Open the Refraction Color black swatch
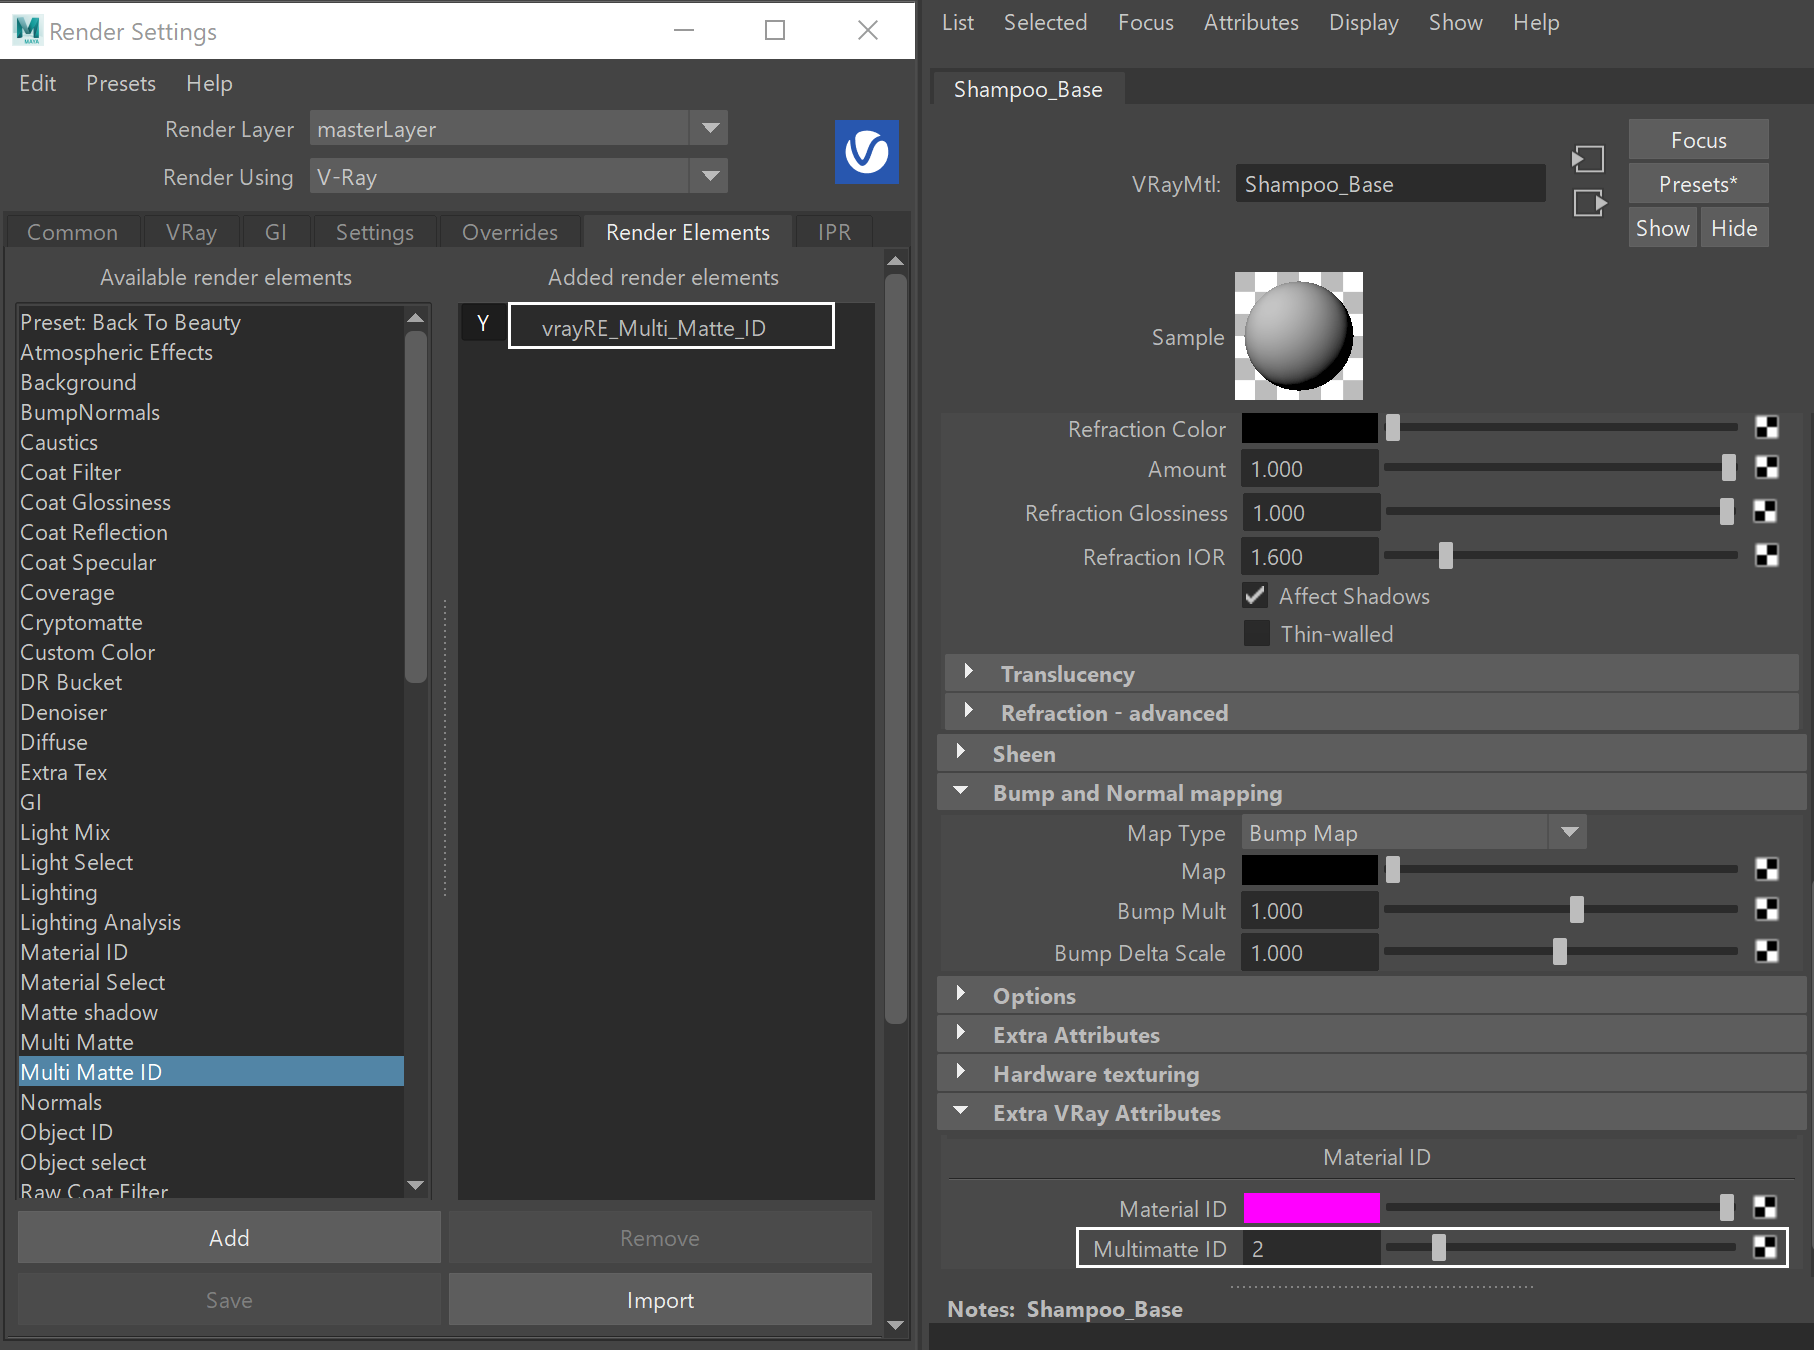Image resolution: width=1814 pixels, height=1350 pixels. coord(1309,429)
